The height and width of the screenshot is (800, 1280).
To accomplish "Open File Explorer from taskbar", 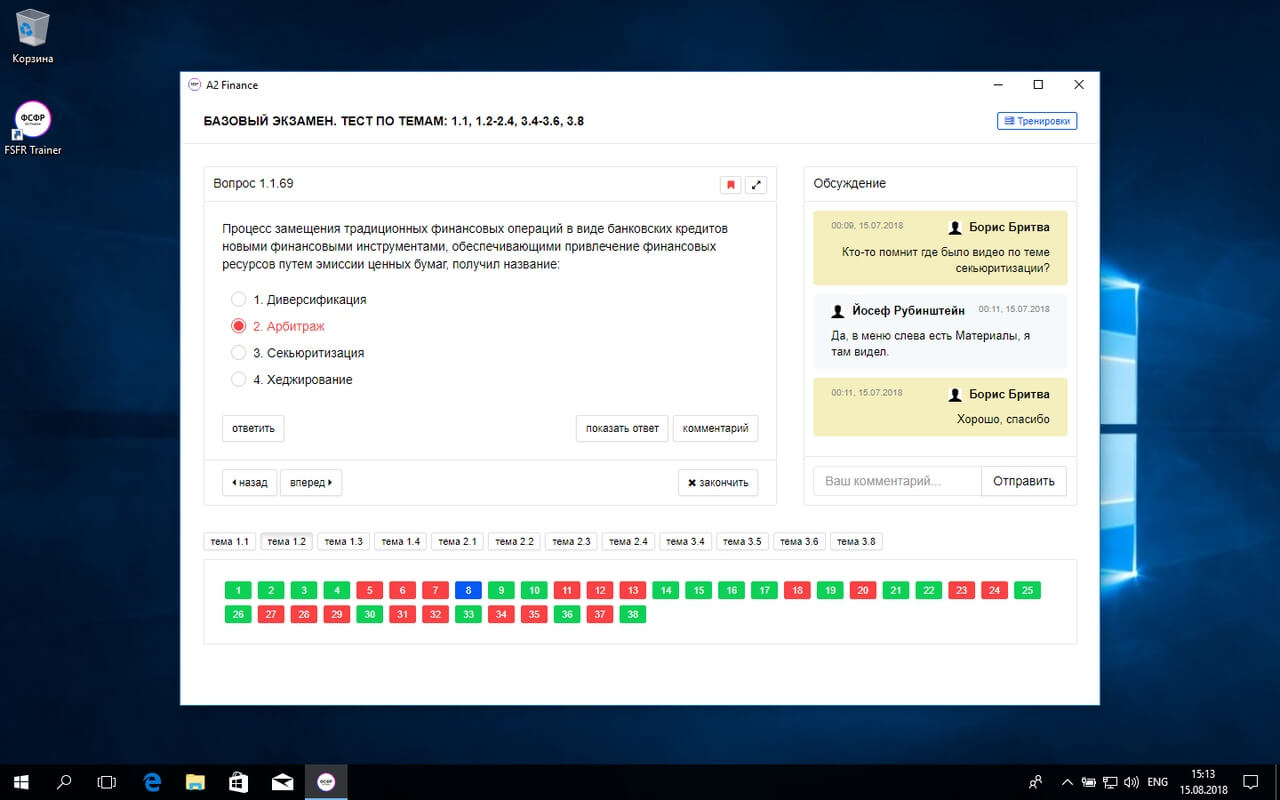I will (195, 782).
